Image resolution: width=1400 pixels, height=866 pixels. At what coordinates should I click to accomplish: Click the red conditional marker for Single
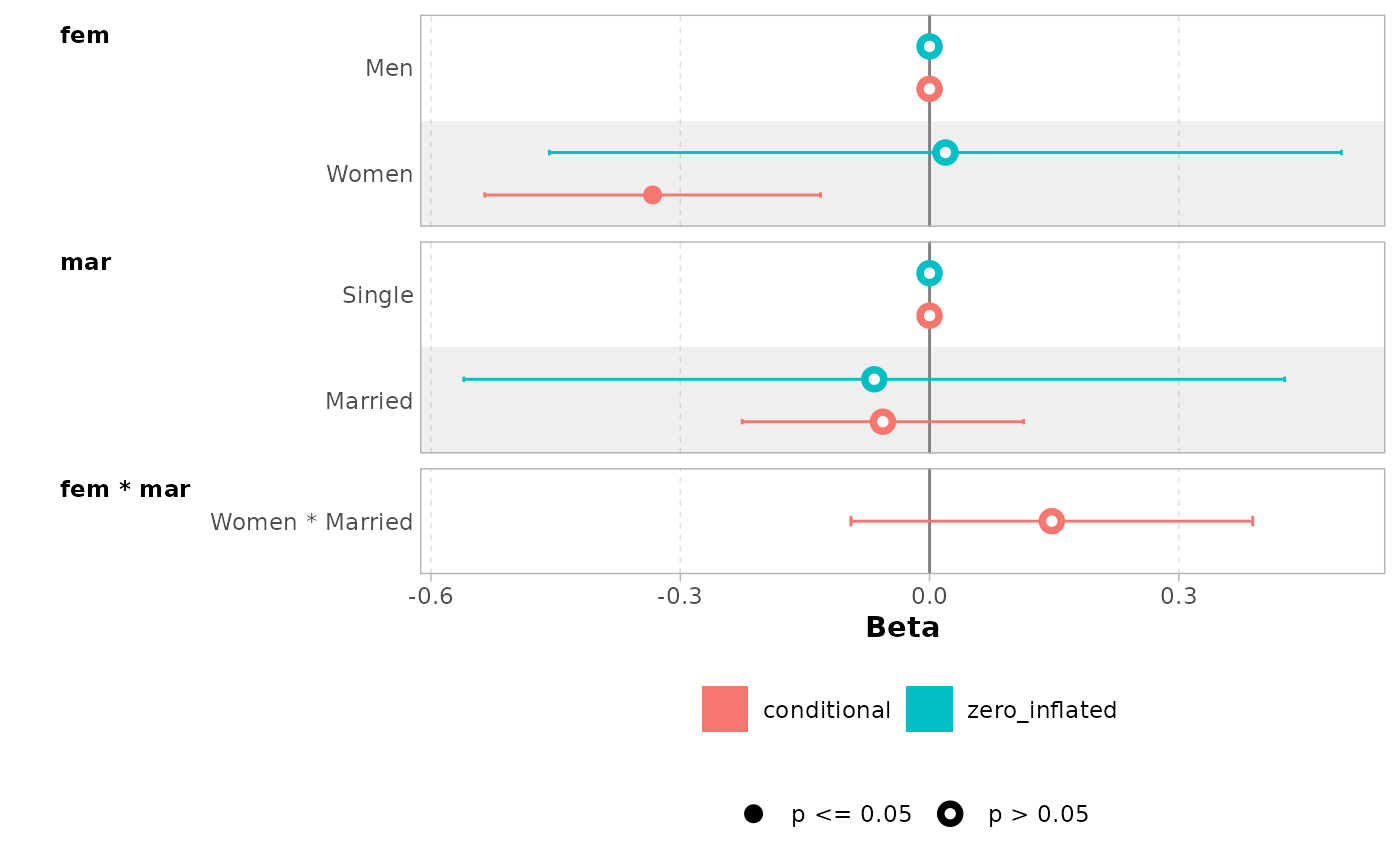pos(929,316)
